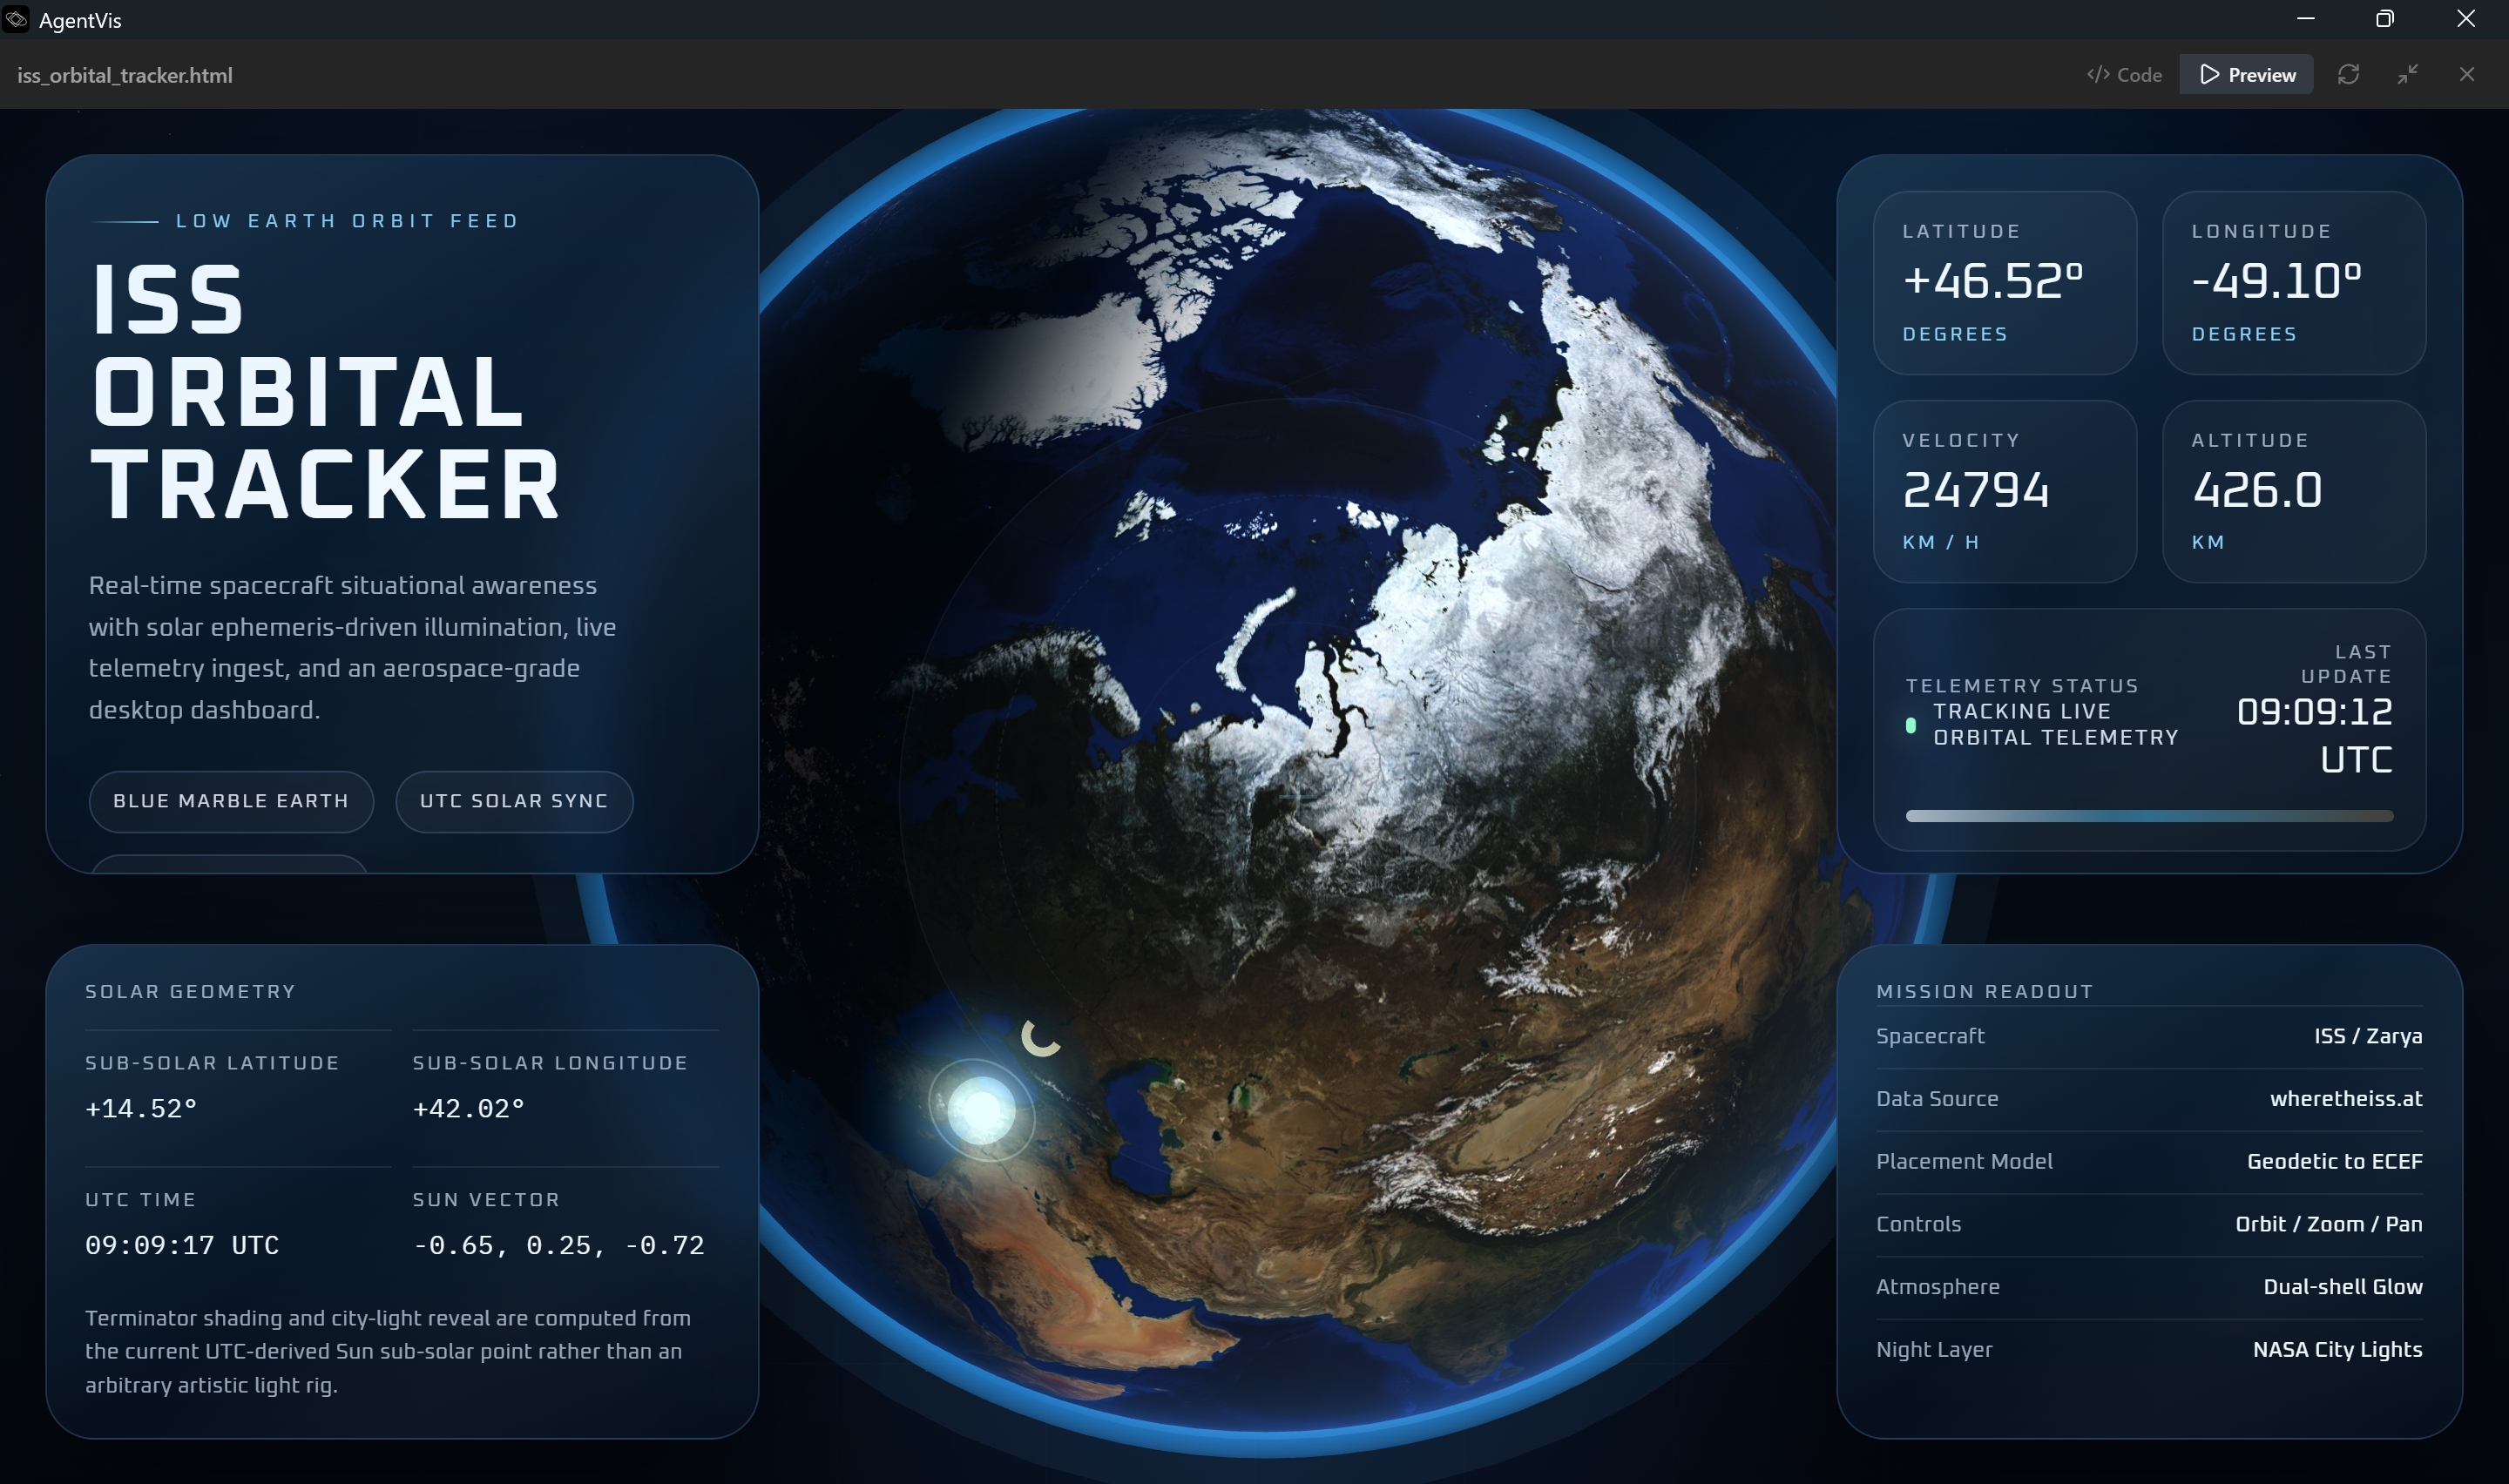Image resolution: width=2509 pixels, height=1484 pixels.
Task: Close the iss_orbital_tracker.html panel
Action: [x=2467, y=75]
